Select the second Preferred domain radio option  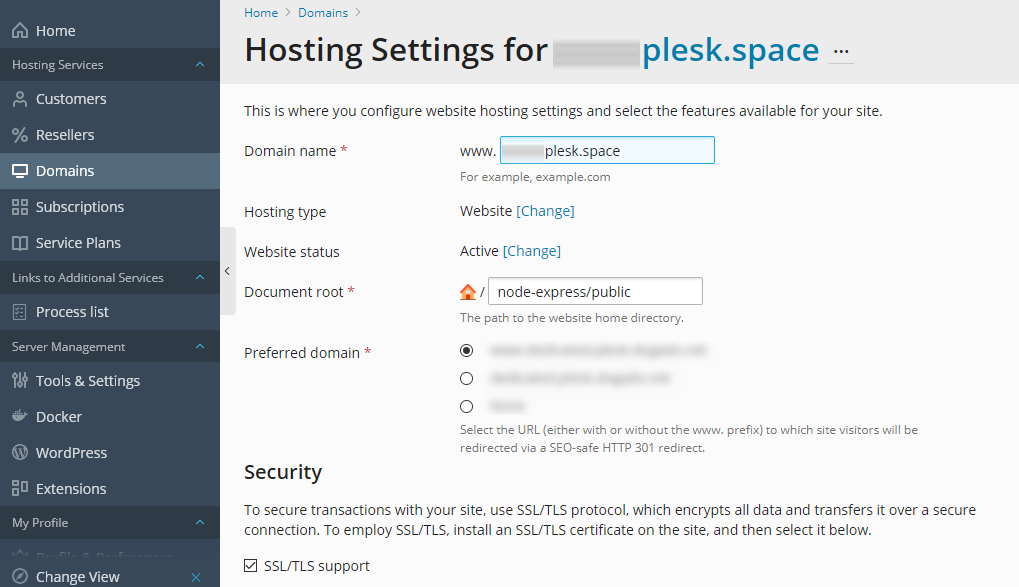click(x=467, y=378)
